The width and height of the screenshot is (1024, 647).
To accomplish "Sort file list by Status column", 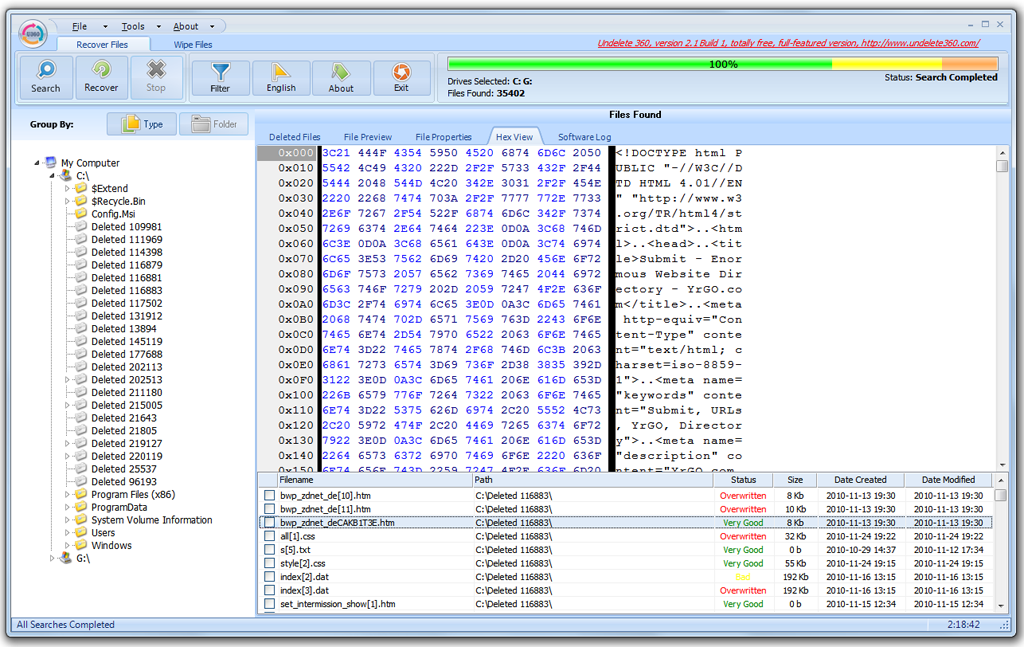I will pyautogui.click(x=743, y=480).
